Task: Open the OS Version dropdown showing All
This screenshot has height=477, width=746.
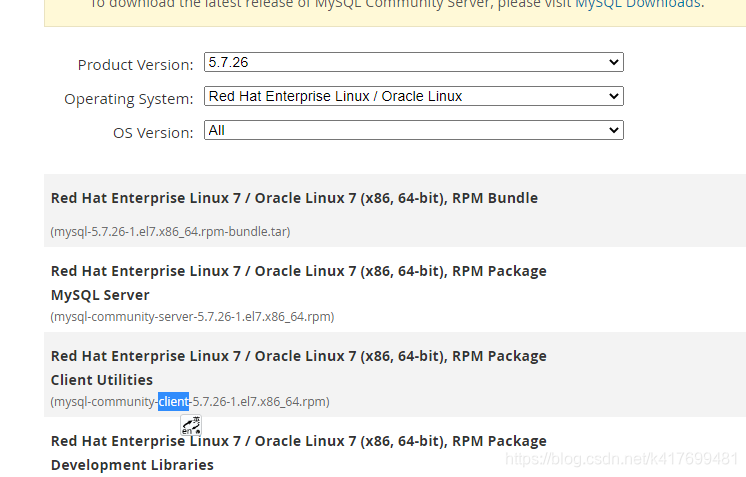Action: (413, 130)
